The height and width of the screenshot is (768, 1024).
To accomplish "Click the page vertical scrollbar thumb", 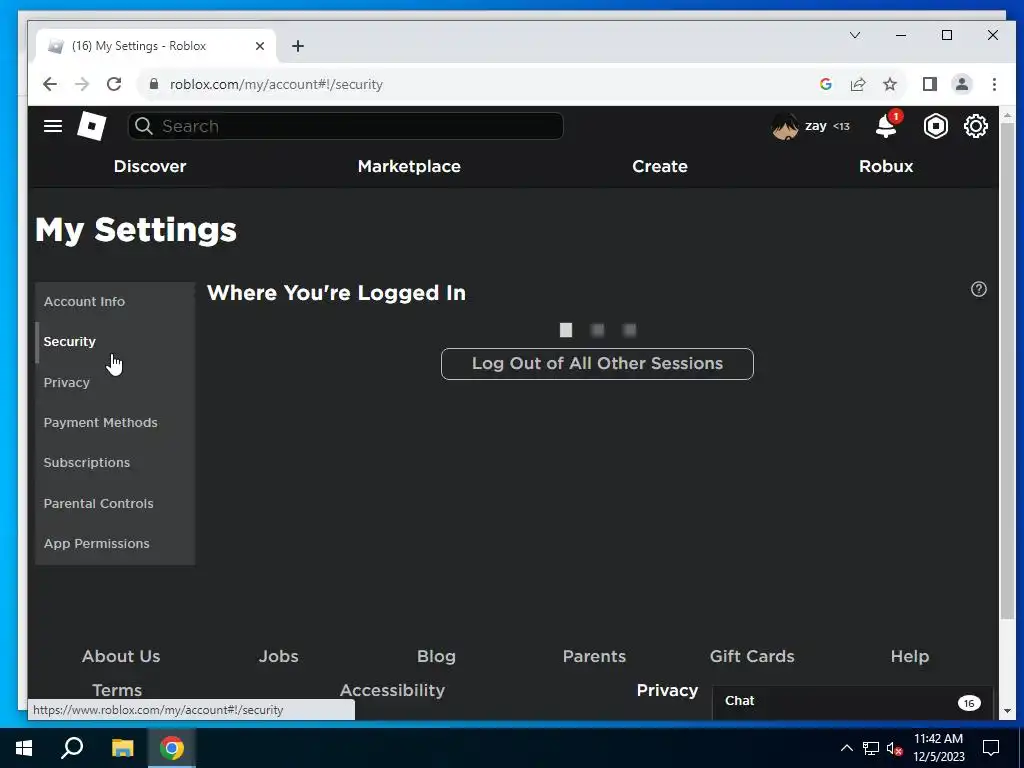I will pyautogui.click(x=1007, y=371).
